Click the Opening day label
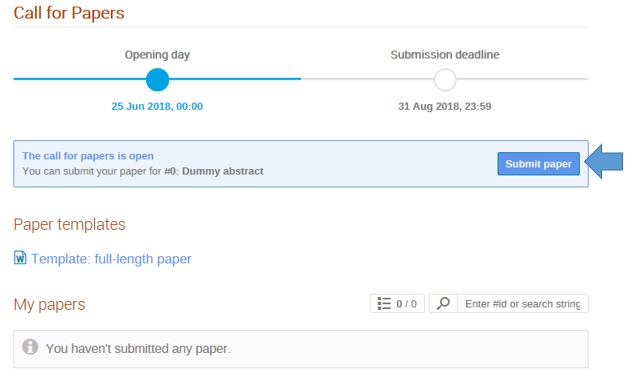 click(x=157, y=54)
